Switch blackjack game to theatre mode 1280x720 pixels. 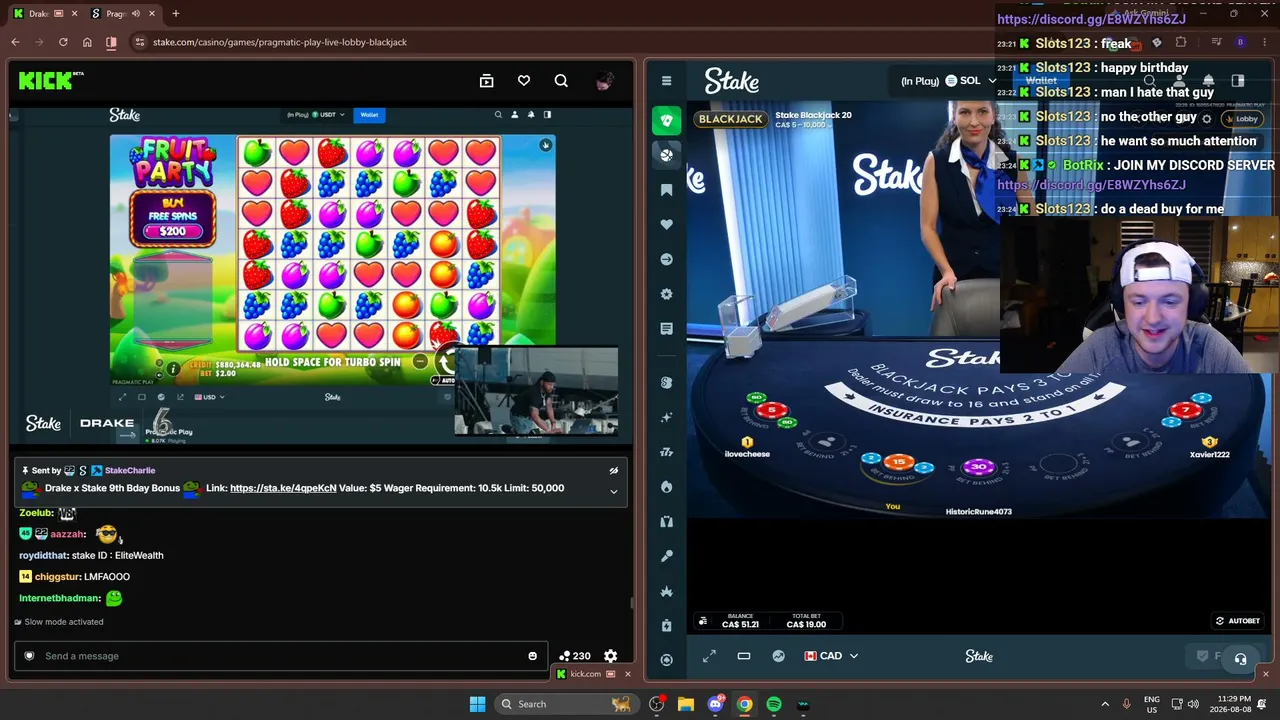(x=744, y=656)
